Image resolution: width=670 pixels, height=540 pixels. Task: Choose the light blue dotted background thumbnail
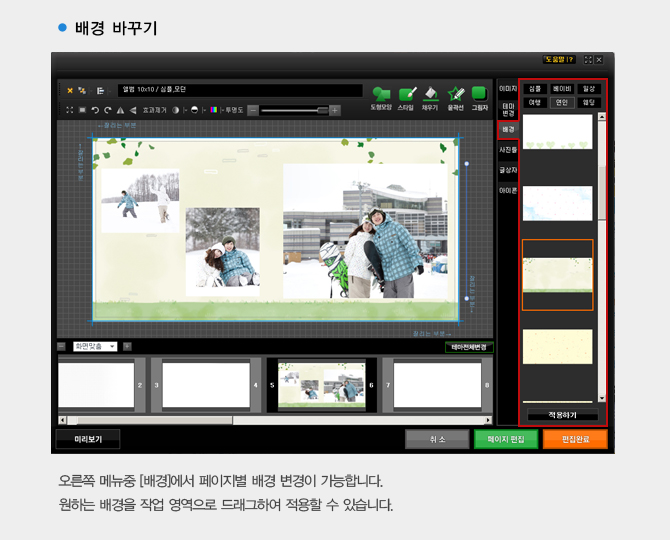[x=558, y=203]
